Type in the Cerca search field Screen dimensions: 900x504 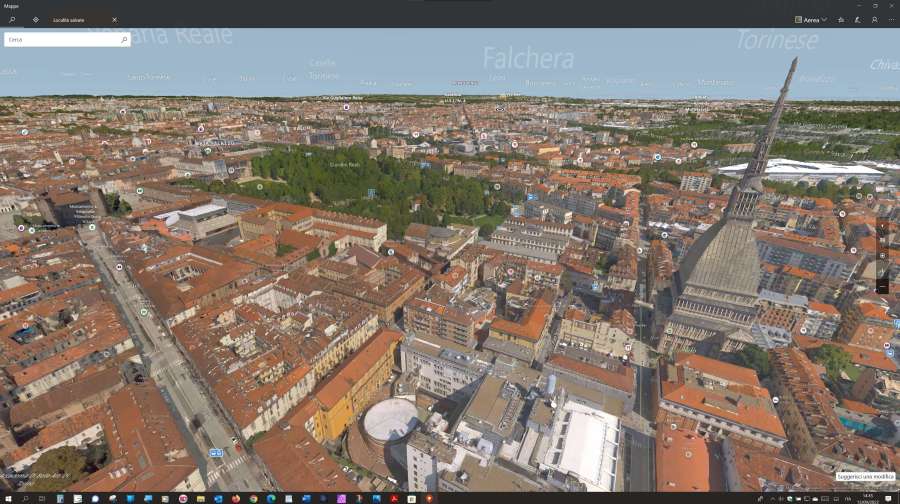pyautogui.click(x=60, y=40)
